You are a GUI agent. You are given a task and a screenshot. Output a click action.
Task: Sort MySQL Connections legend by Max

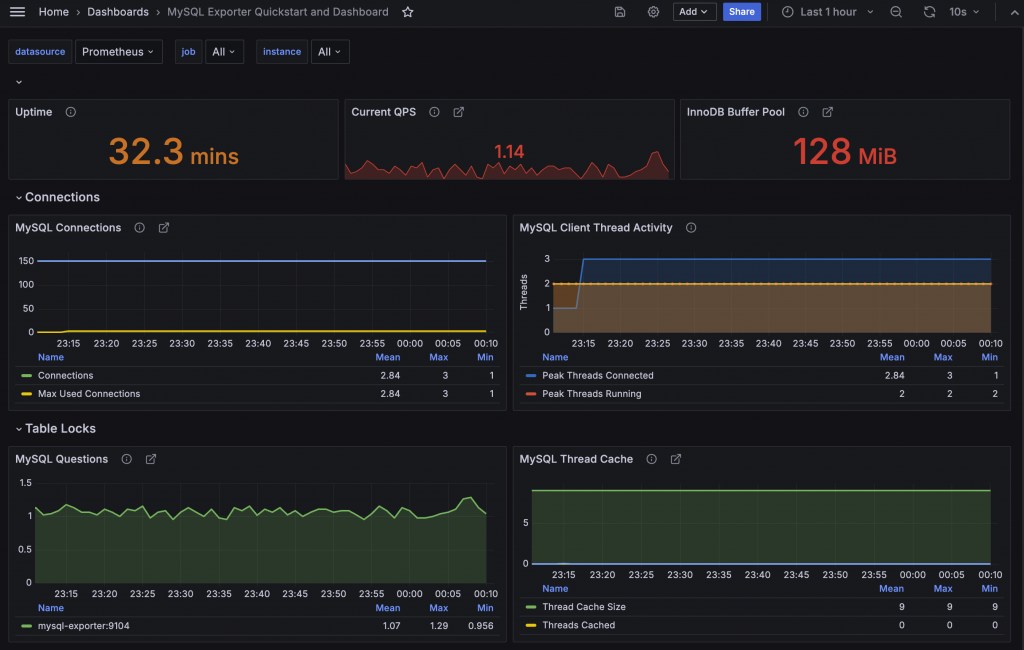point(438,357)
